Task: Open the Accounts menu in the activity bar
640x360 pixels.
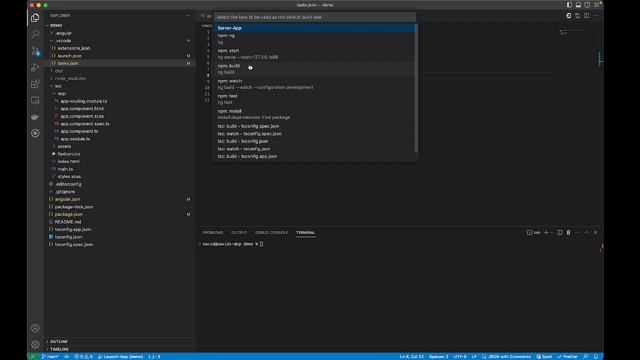Action: click(35, 328)
